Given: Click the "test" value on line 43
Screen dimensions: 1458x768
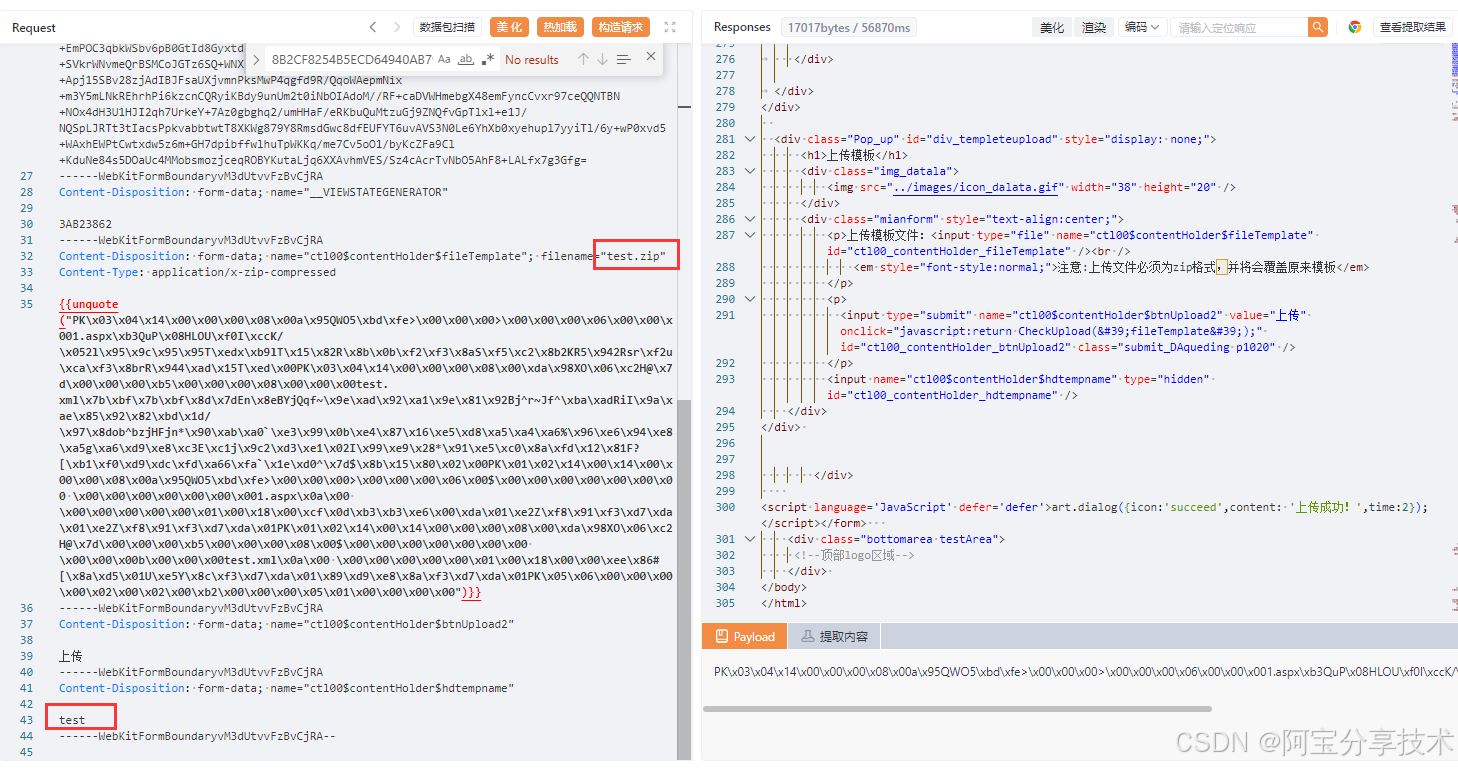Looking at the screenshot, I should point(72,720).
